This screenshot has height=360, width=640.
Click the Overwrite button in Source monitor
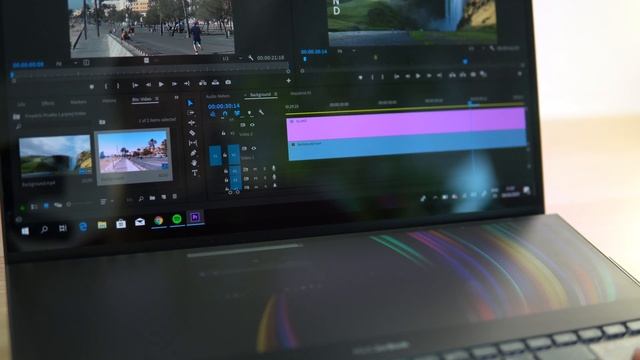point(215,82)
